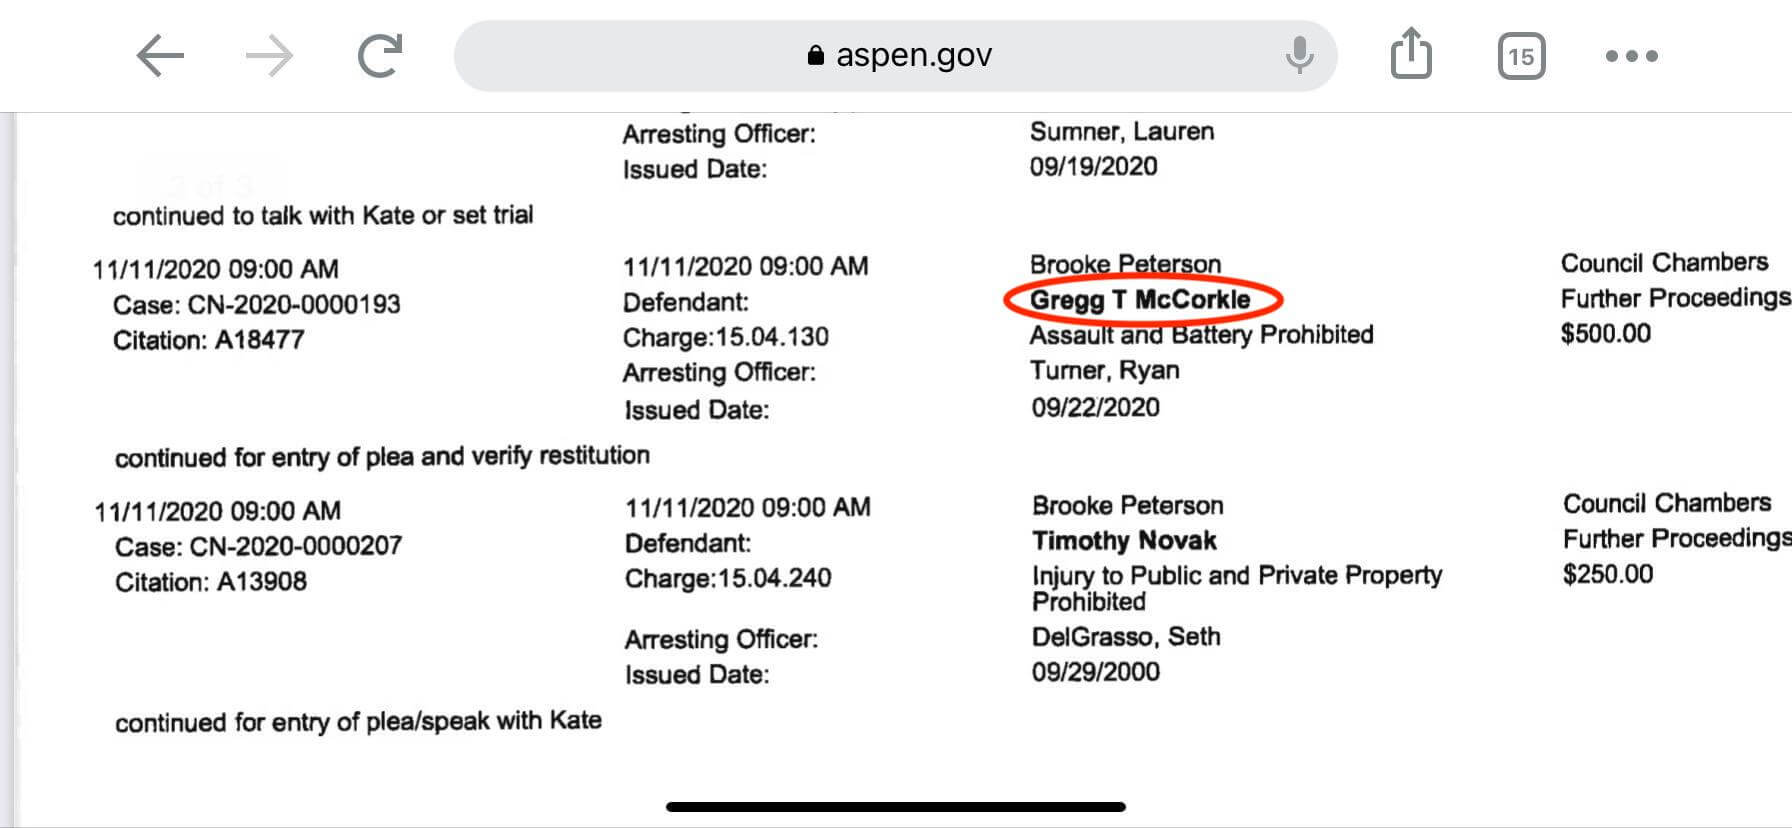The height and width of the screenshot is (828, 1792).
Task: Select defendant name Timothy Novak
Action: 1124,541
